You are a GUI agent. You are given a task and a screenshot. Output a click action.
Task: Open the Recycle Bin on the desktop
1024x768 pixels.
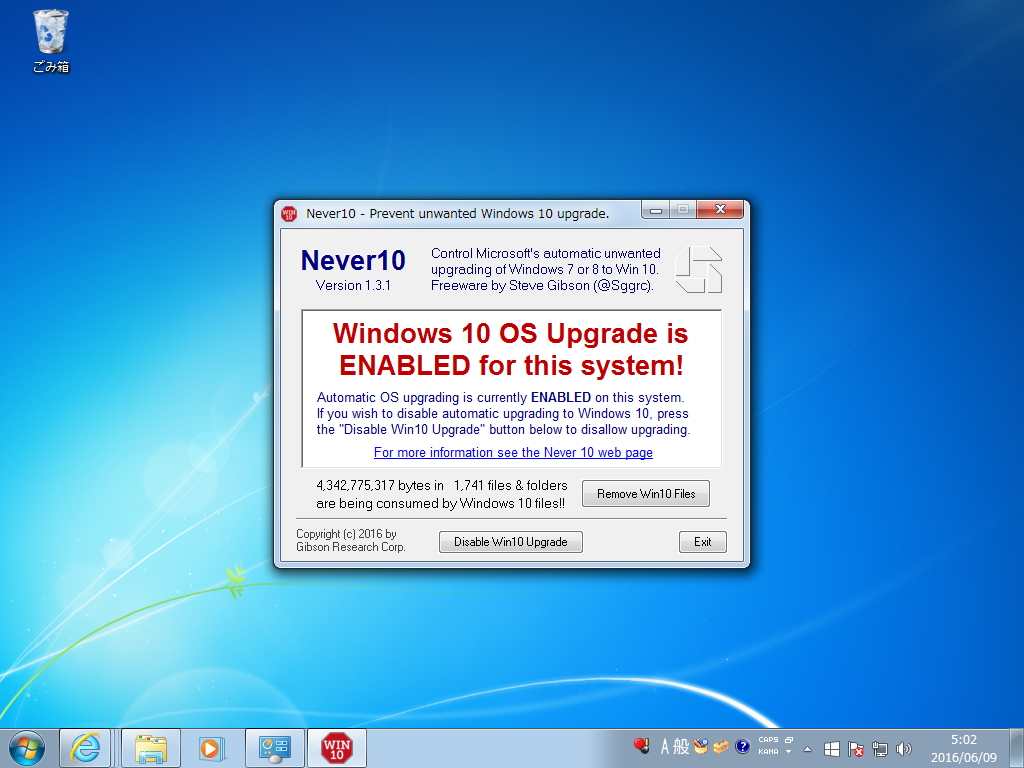(x=49, y=33)
